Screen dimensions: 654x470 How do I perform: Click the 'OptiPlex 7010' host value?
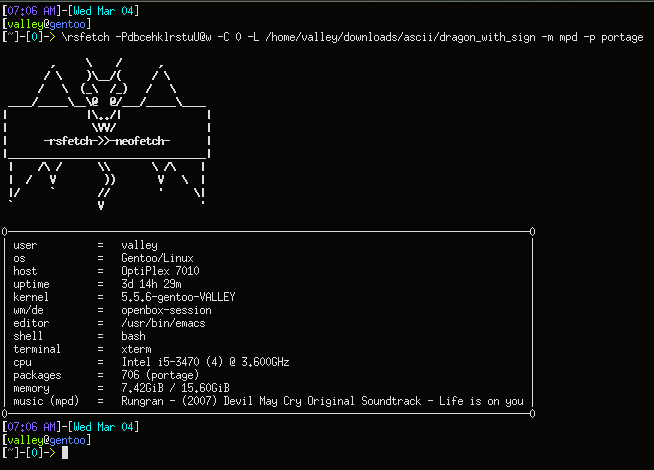click(x=160, y=271)
